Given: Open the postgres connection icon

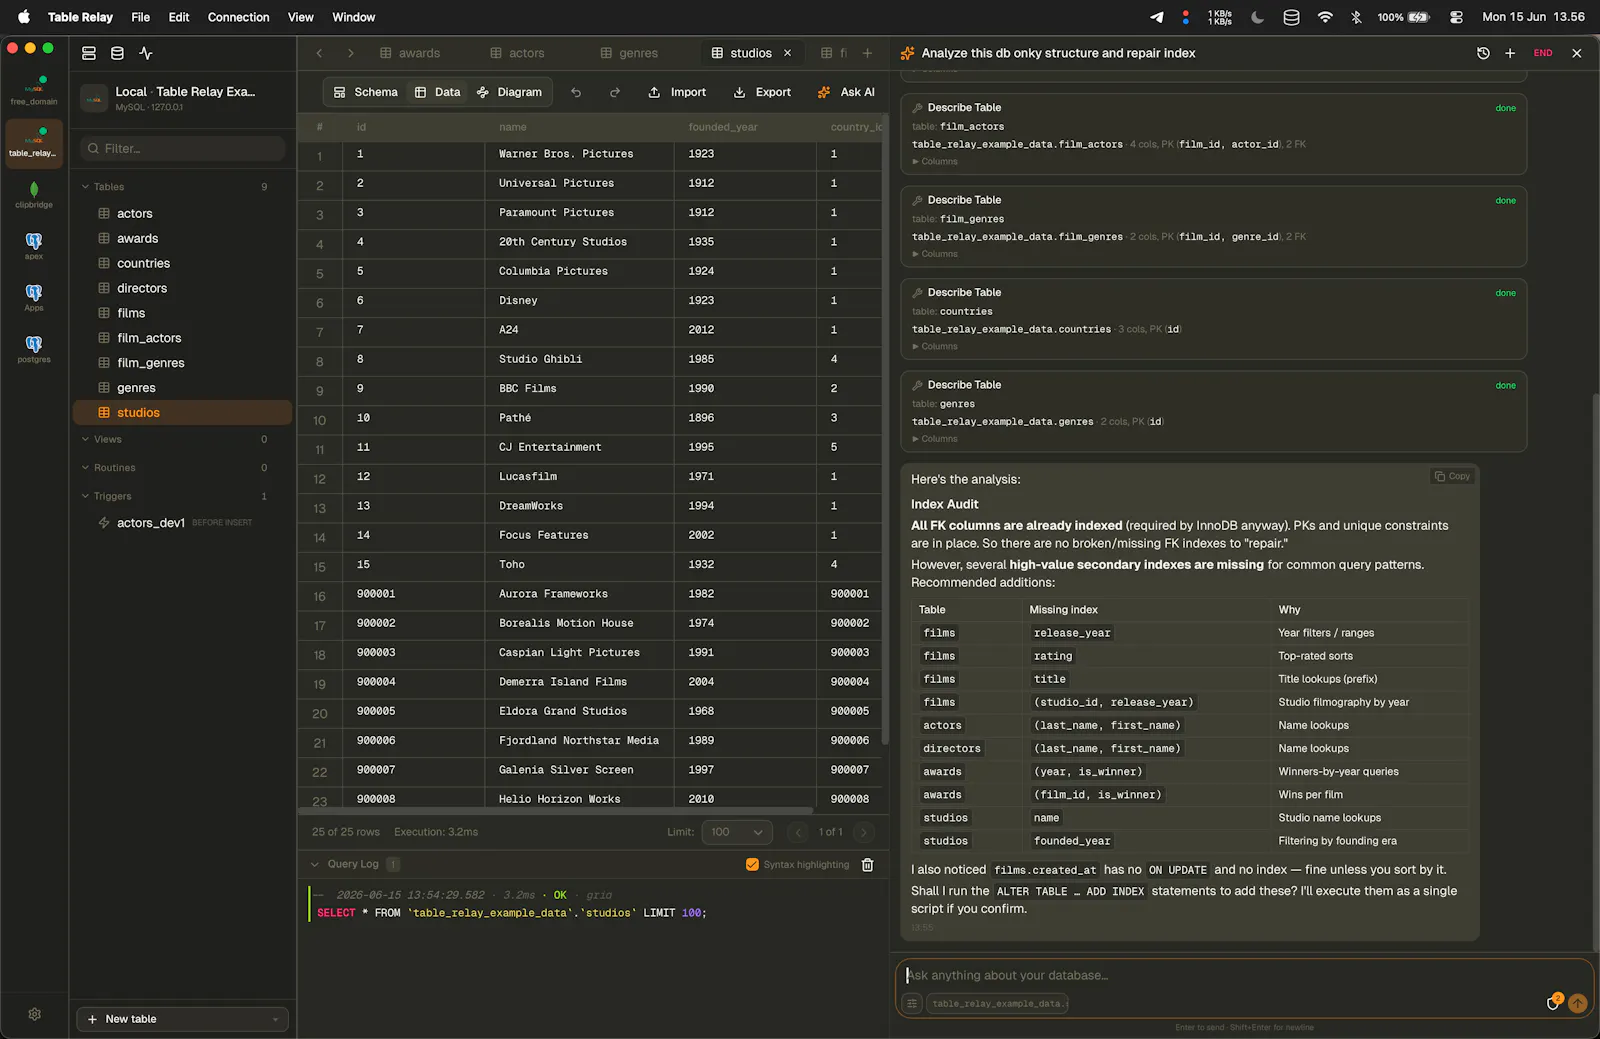Looking at the screenshot, I should coord(34,349).
